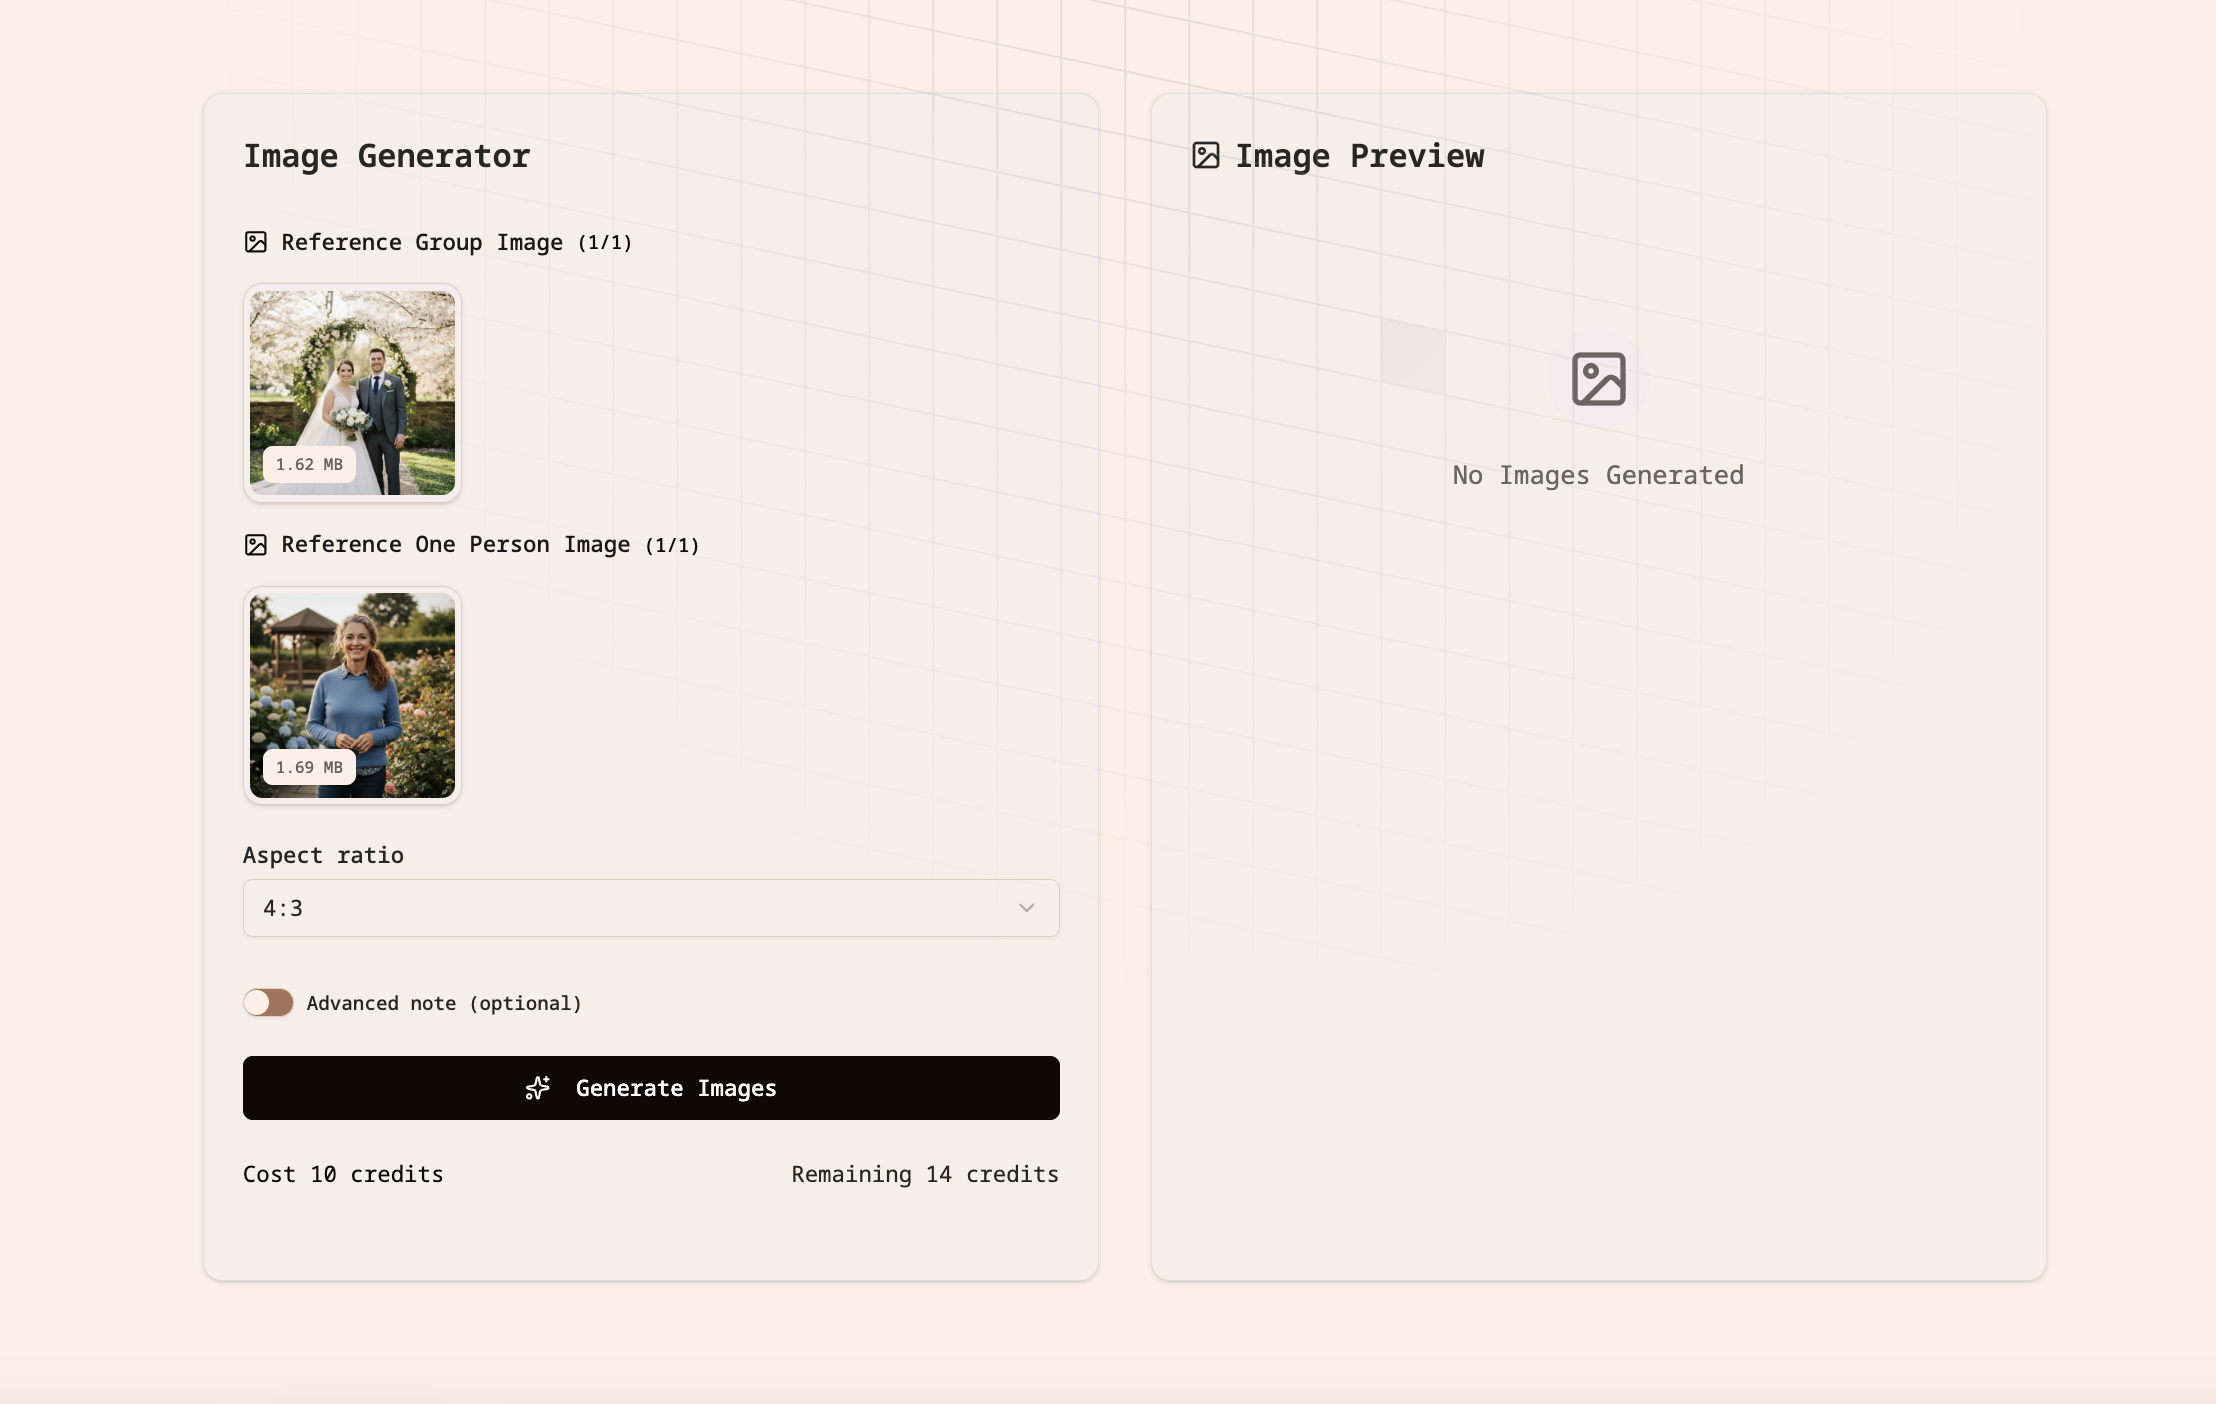Click the Image Preview panel title
This screenshot has width=2216, height=1404.
pyautogui.click(x=1360, y=156)
